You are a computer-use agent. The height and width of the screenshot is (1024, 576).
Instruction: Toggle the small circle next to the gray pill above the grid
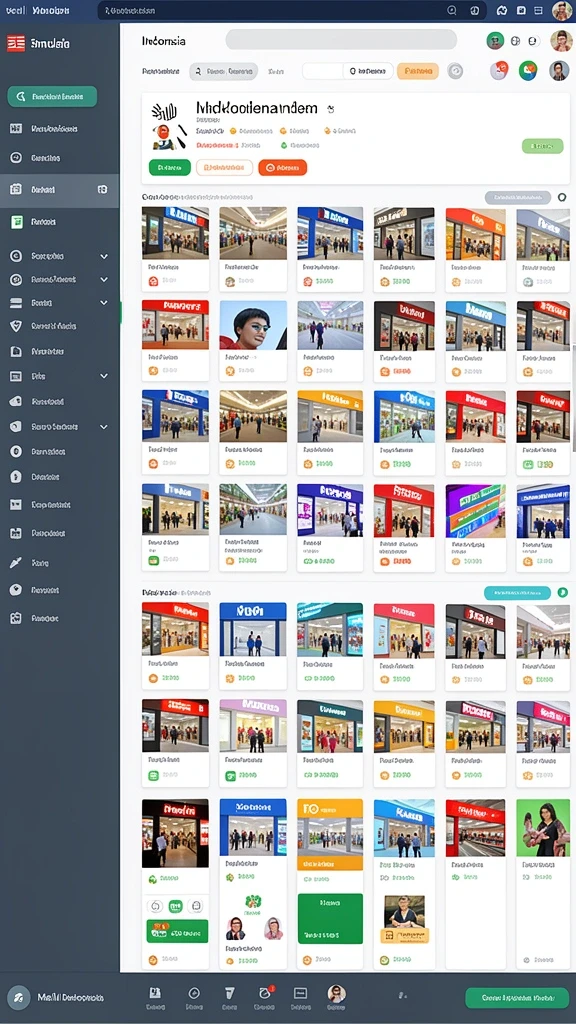562,197
